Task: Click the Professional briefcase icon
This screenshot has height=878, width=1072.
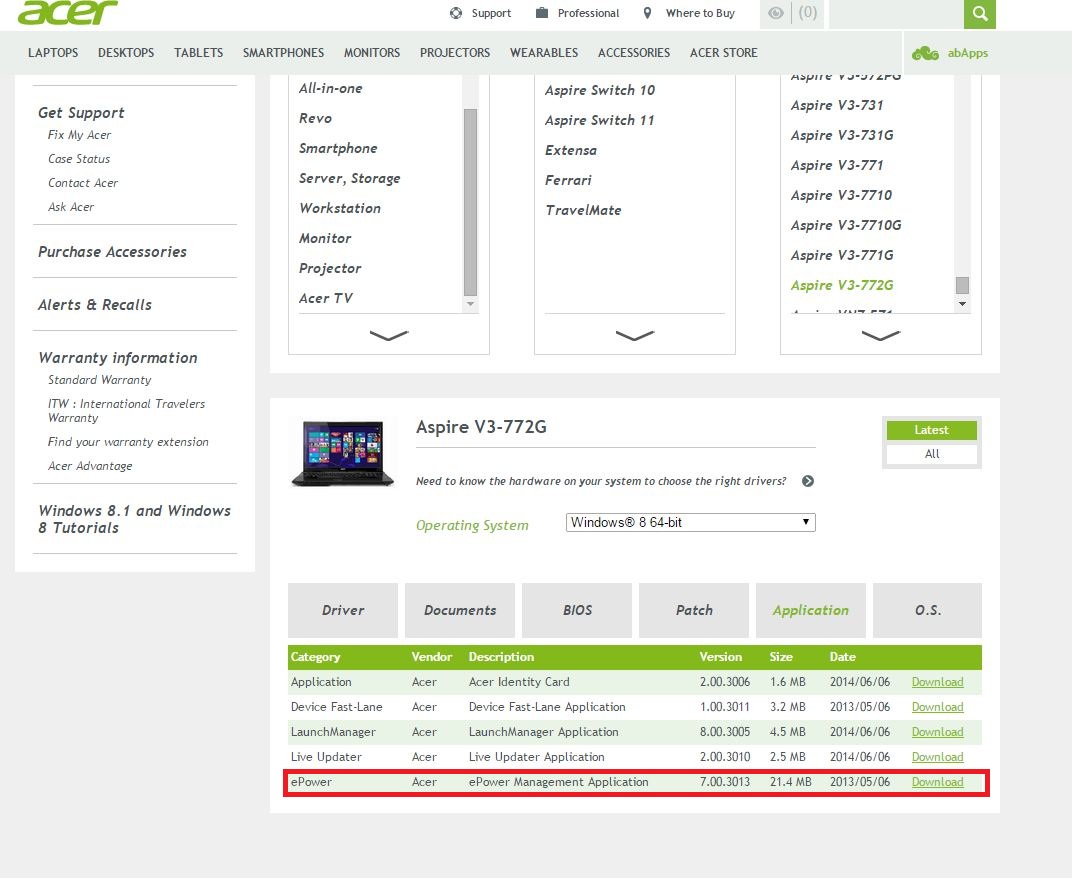Action: pos(542,13)
